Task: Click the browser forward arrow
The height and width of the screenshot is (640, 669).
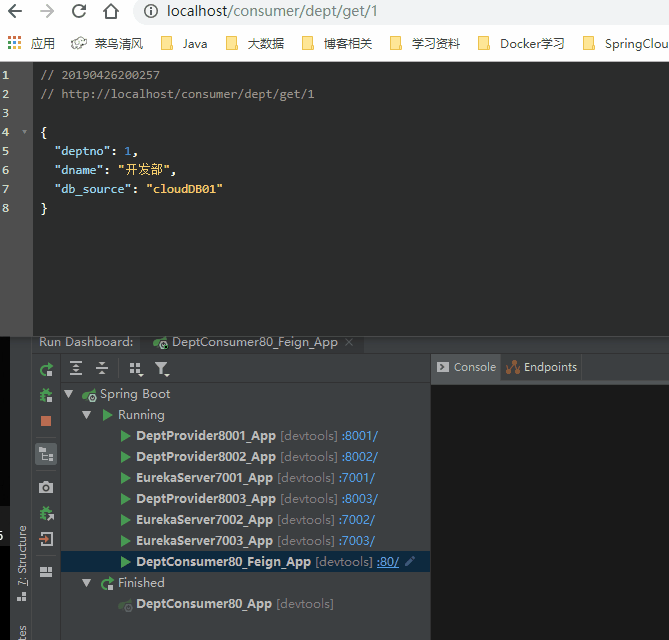Action: [x=47, y=11]
